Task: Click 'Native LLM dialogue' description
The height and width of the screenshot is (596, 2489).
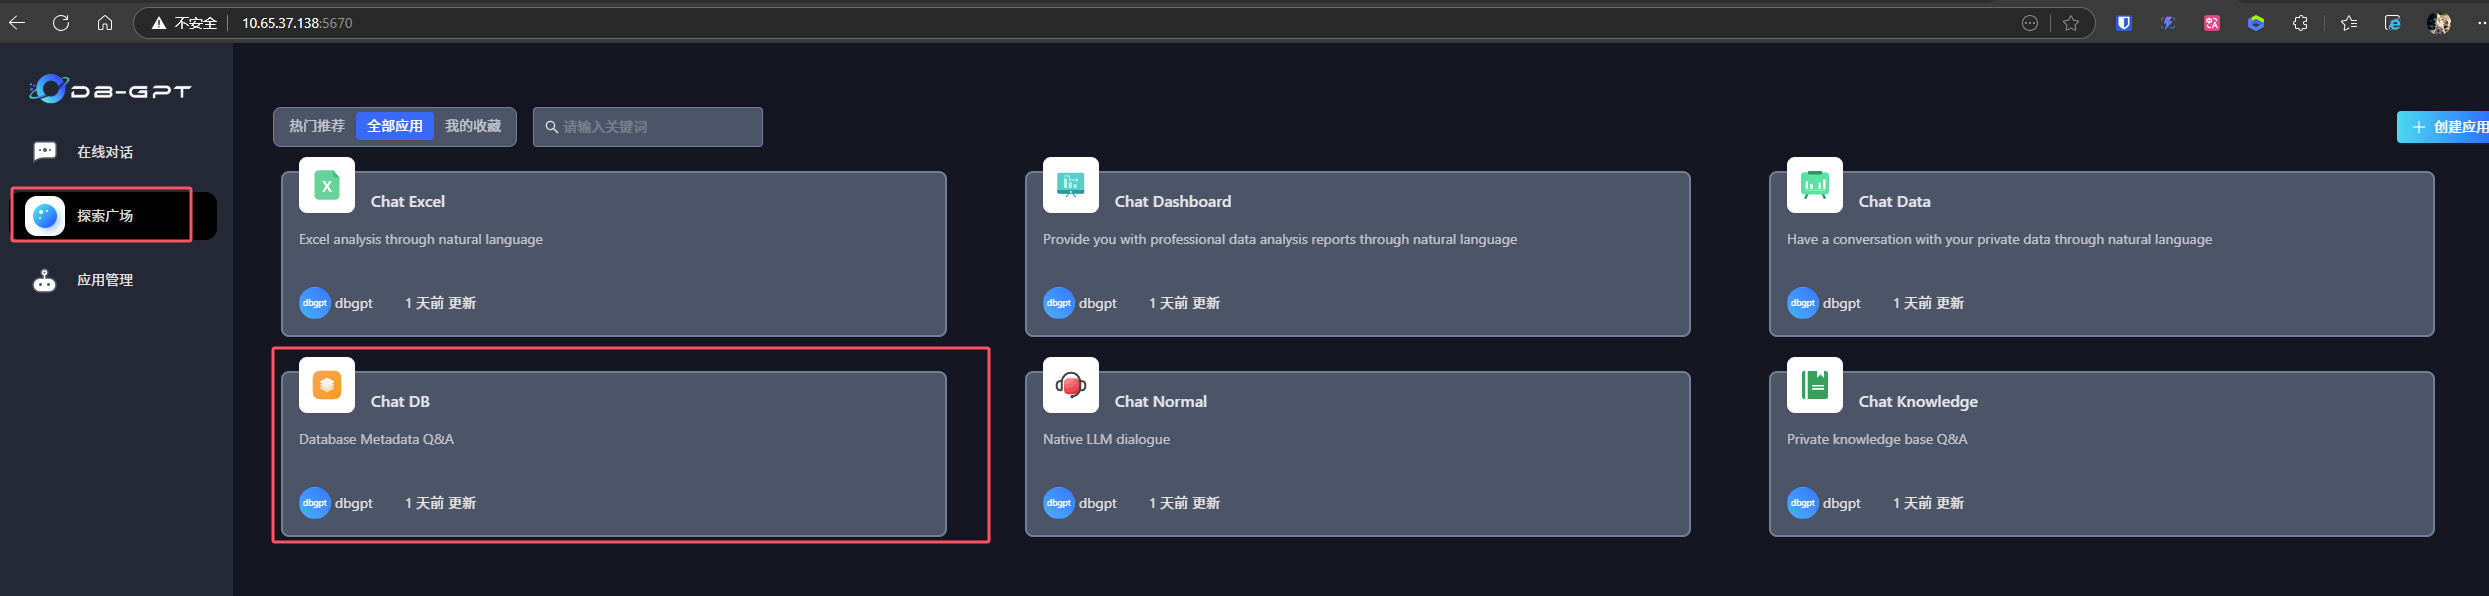Action: tap(1106, 439)
